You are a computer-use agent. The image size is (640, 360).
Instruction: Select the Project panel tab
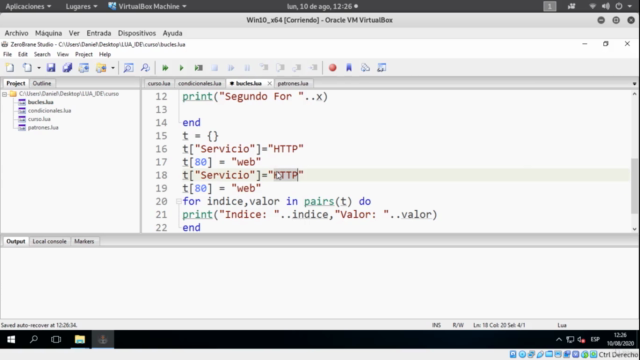pyautogui.click(x=16, y=83)
